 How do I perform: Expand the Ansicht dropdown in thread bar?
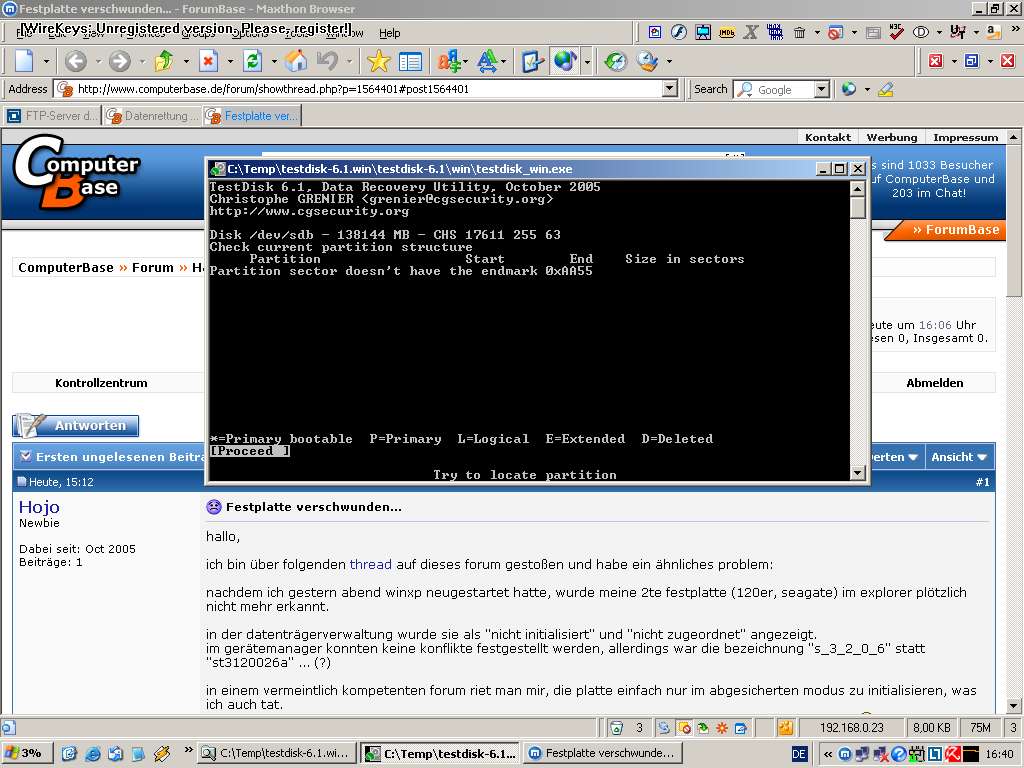pyautogui.click(x=959, y=457)
